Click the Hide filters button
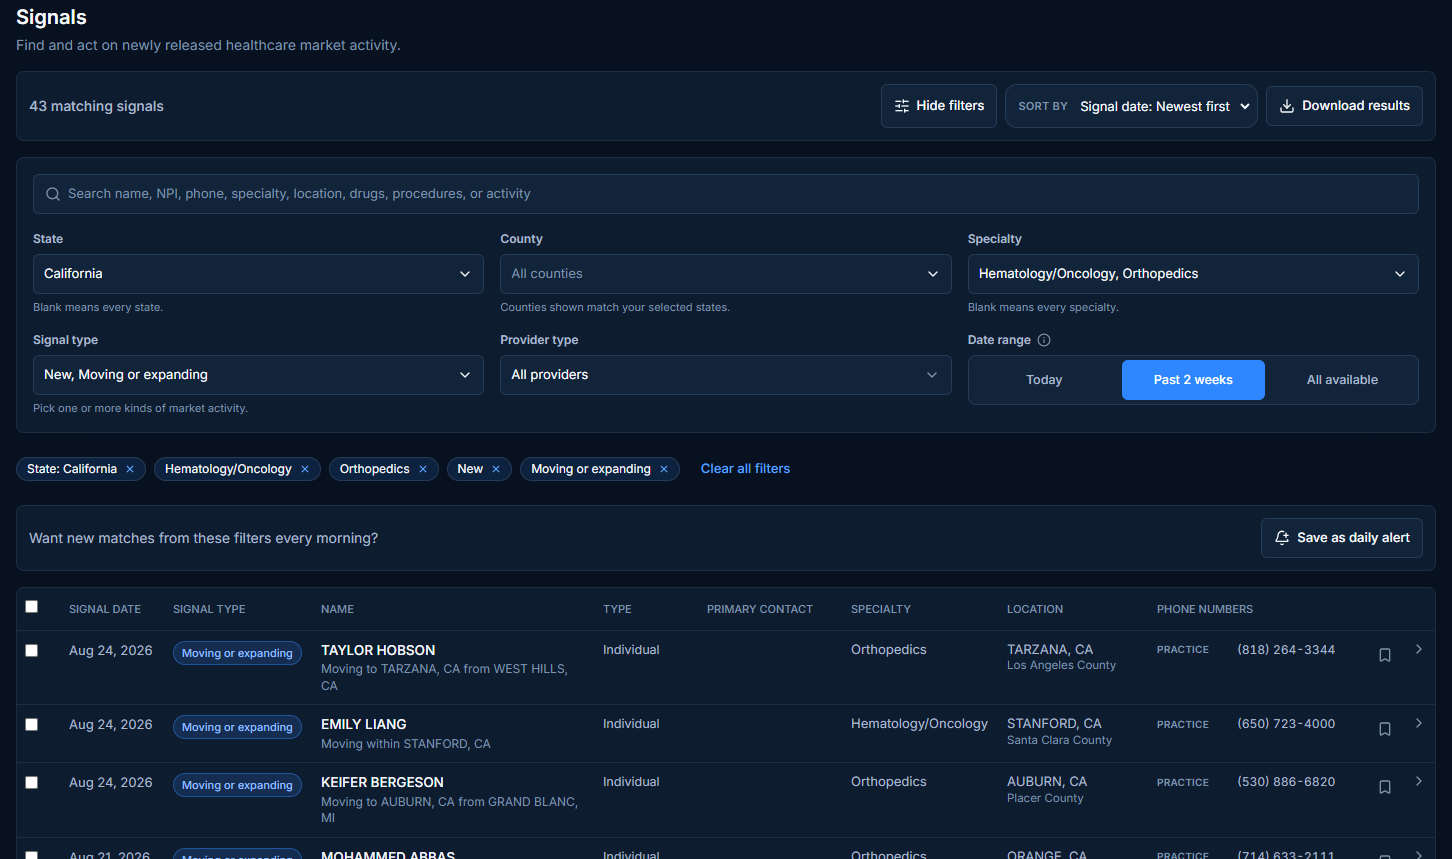1452x859 pixels. tap(939, 106)
